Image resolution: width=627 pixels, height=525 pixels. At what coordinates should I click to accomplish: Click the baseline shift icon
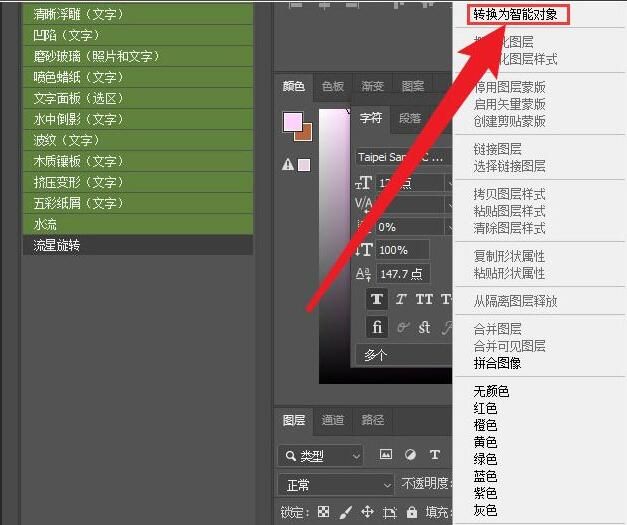363,274
